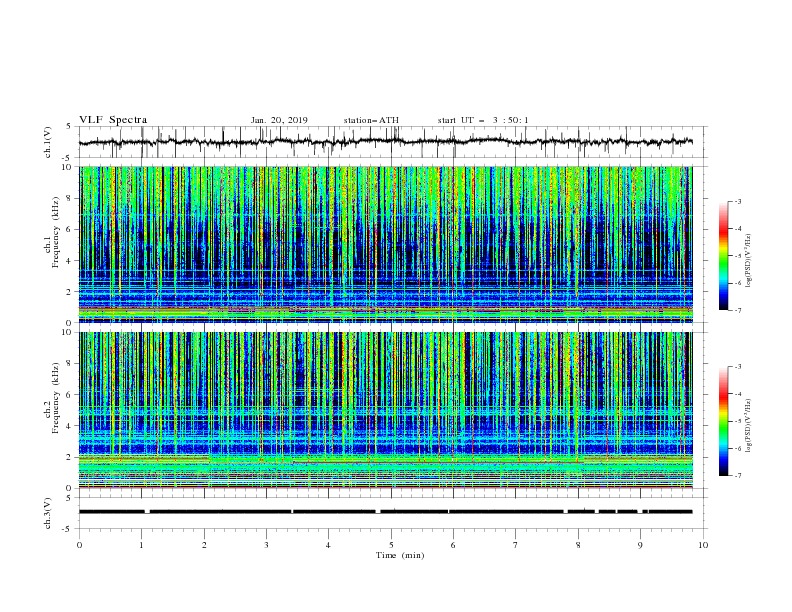Click the "ch.3(V)" axis label

(48, 513)
